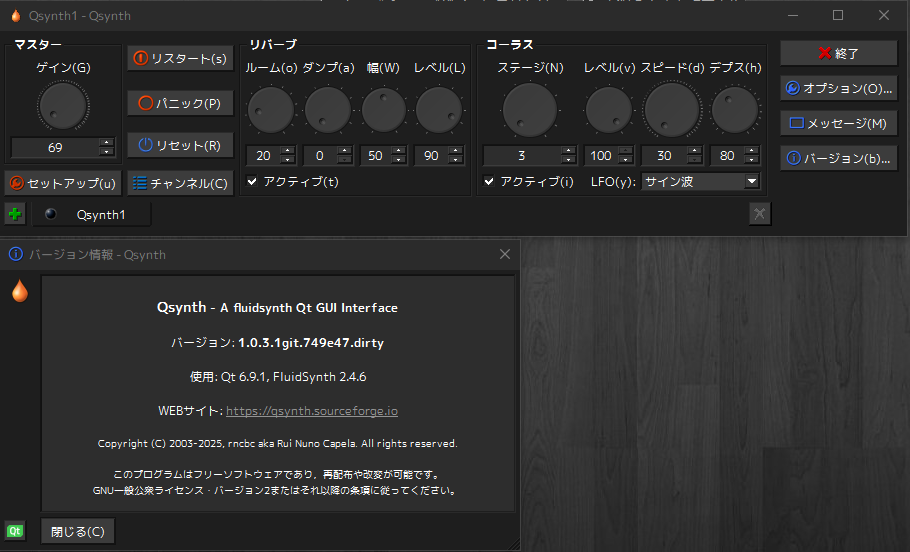Screen dimensions: 910x552
Task: Increase chorus stages with up arrow
Action: (x=568, y=151)
